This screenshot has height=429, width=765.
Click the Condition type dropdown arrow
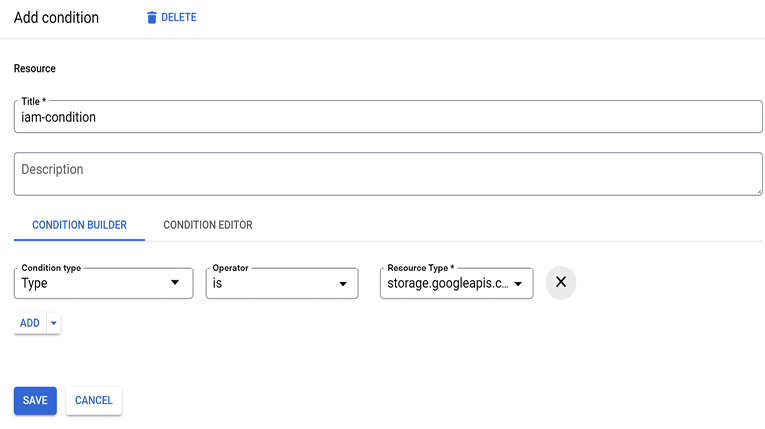tap(175, 283)
